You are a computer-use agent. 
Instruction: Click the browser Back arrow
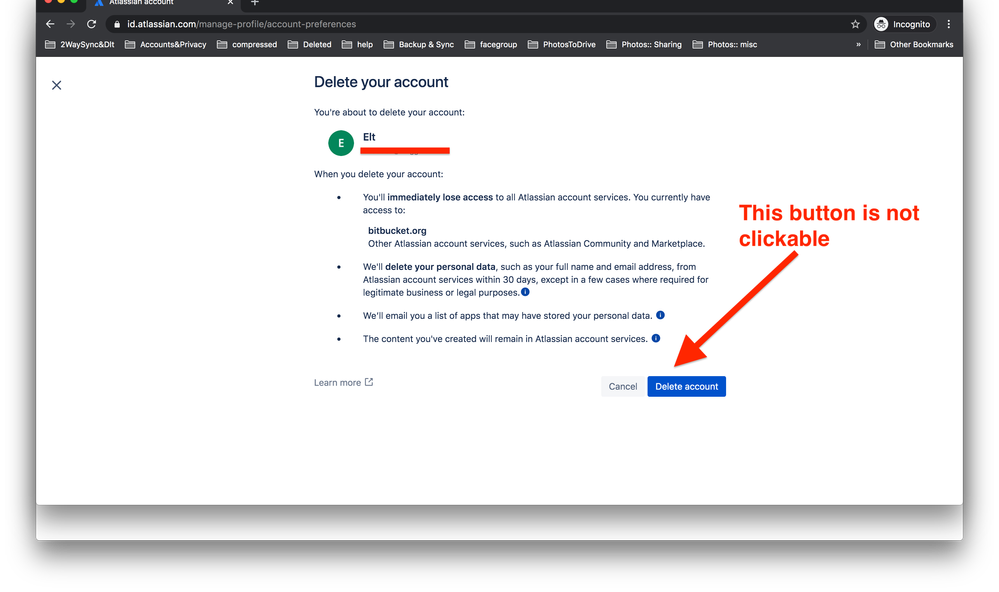click(50, 24)
